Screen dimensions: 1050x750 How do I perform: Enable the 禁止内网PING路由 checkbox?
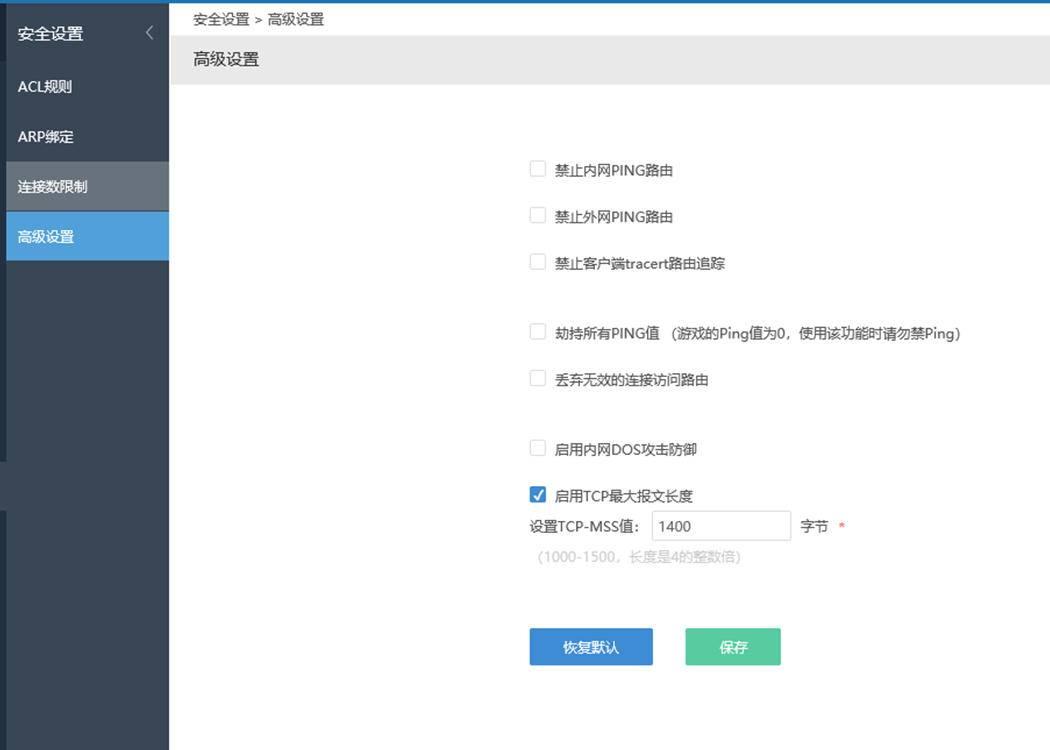click(x=536, y=169)
